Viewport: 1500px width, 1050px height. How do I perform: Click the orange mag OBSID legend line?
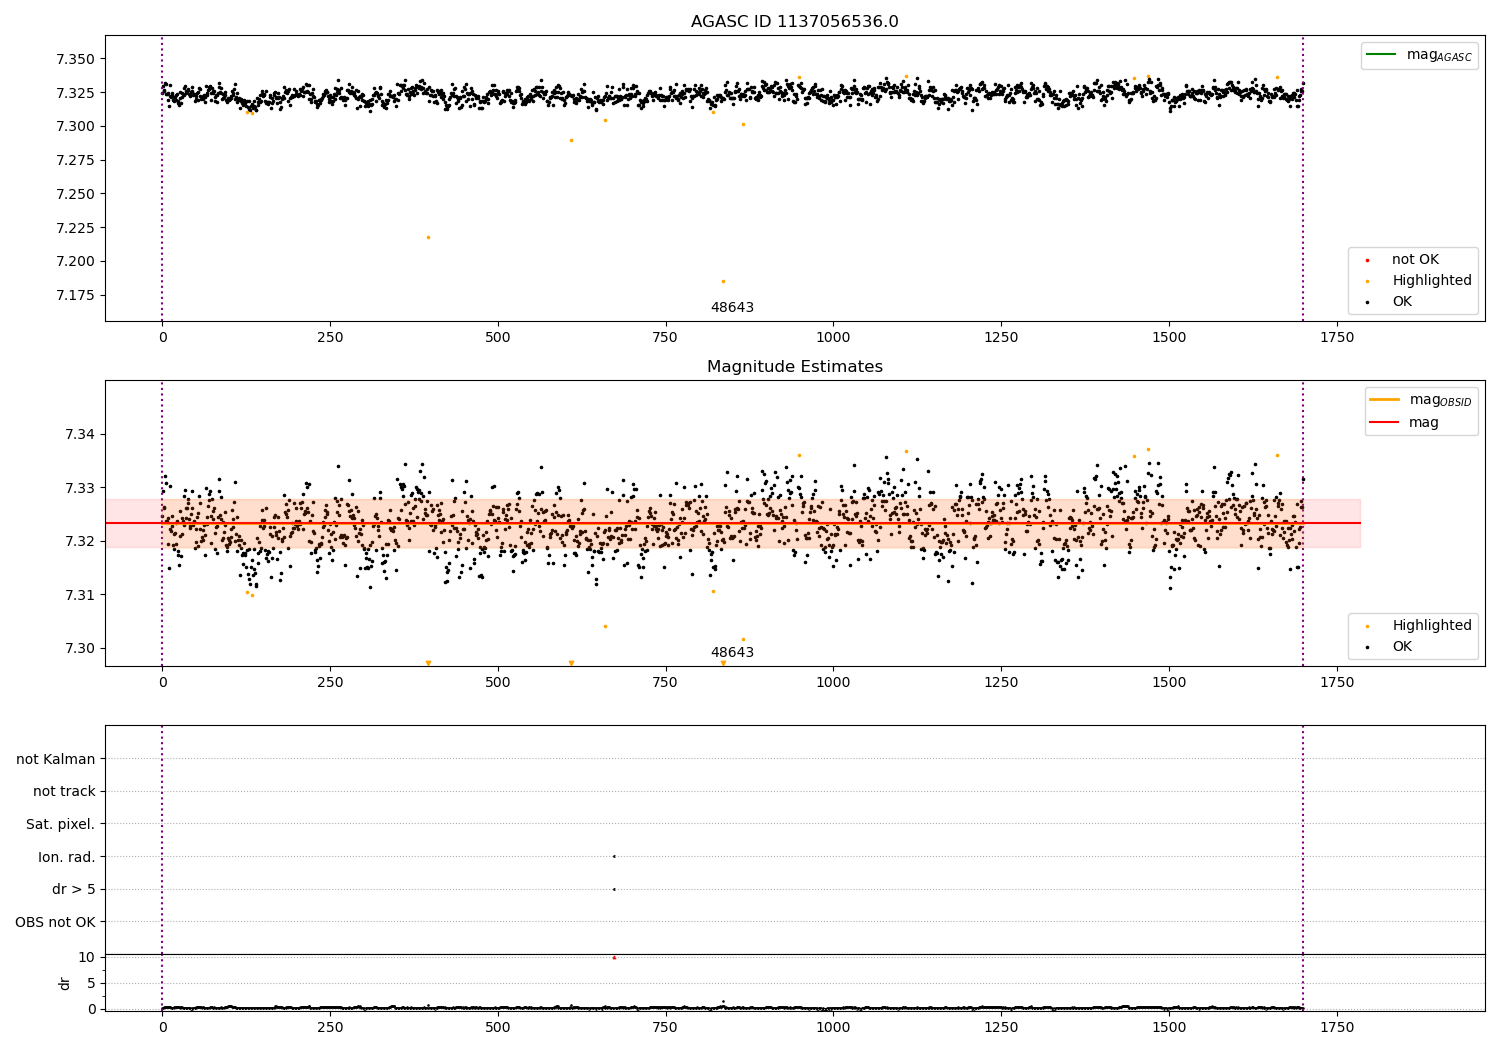click(x=1384, y=400)
